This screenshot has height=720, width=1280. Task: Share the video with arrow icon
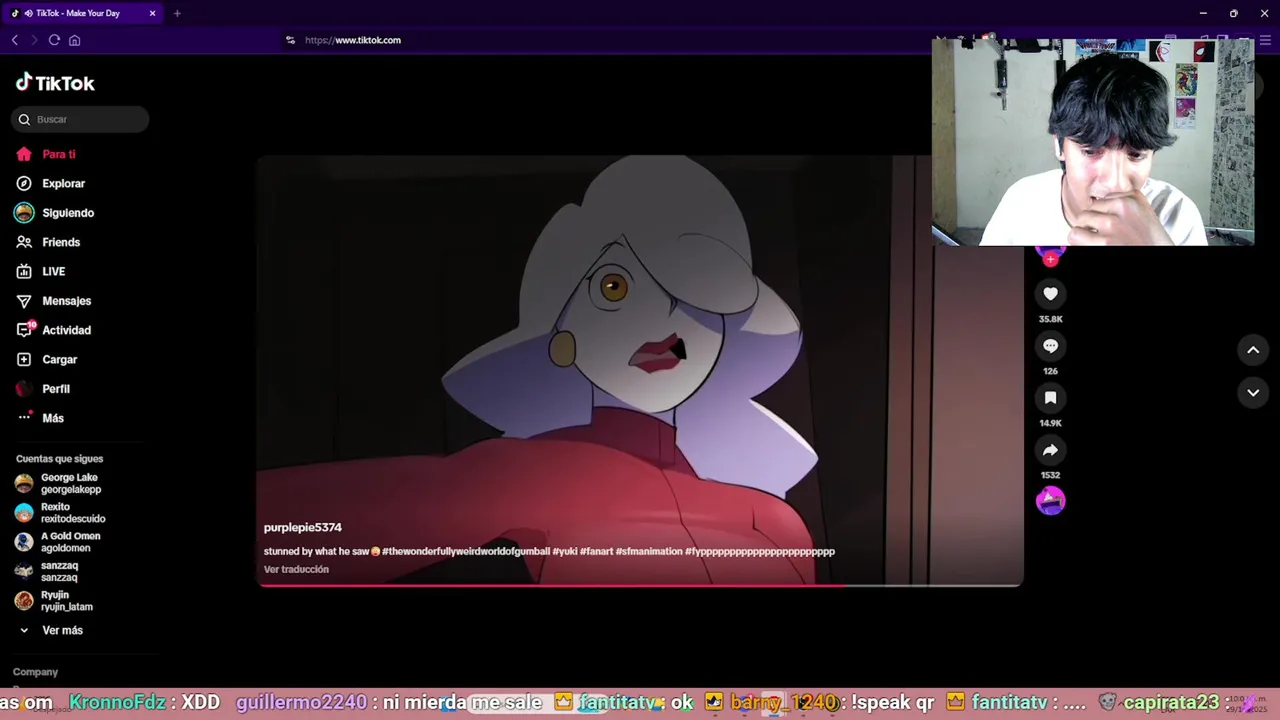point(1050,450)
